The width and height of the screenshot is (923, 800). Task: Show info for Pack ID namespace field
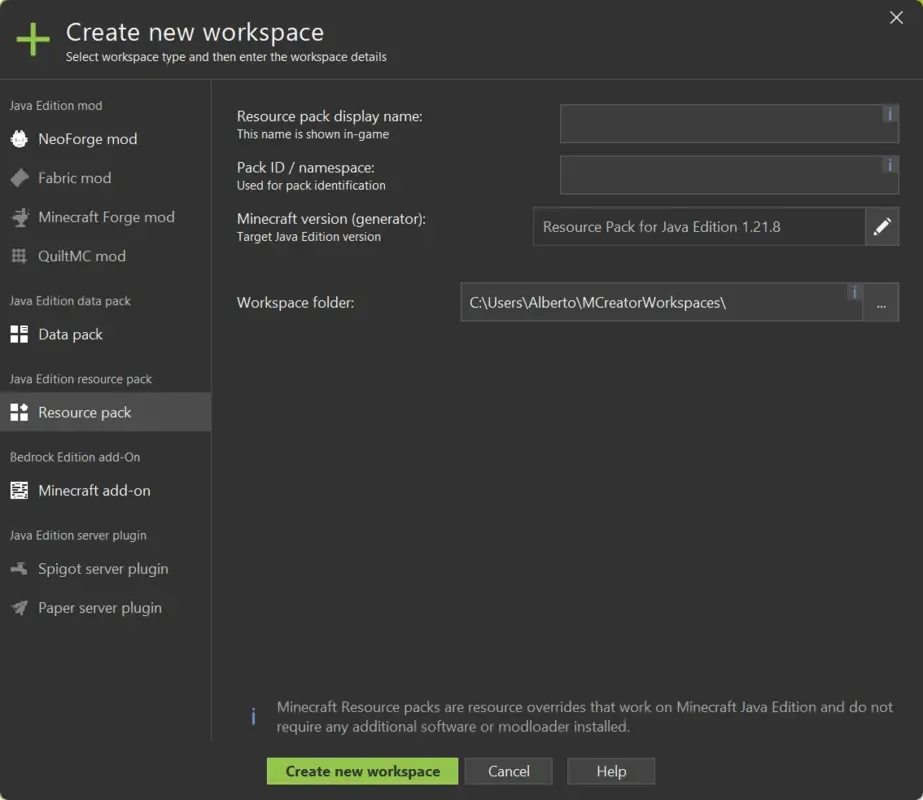click(x=889, y=166)
